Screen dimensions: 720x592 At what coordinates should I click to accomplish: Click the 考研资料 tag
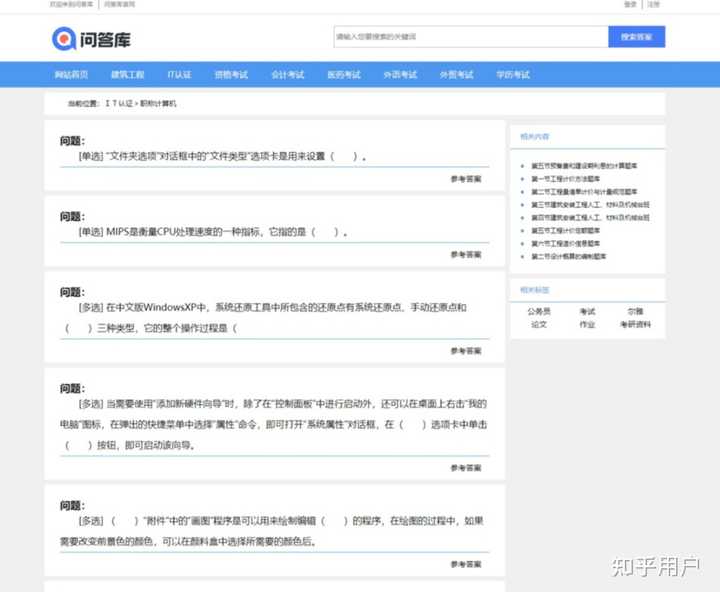[x=636, y=324]
